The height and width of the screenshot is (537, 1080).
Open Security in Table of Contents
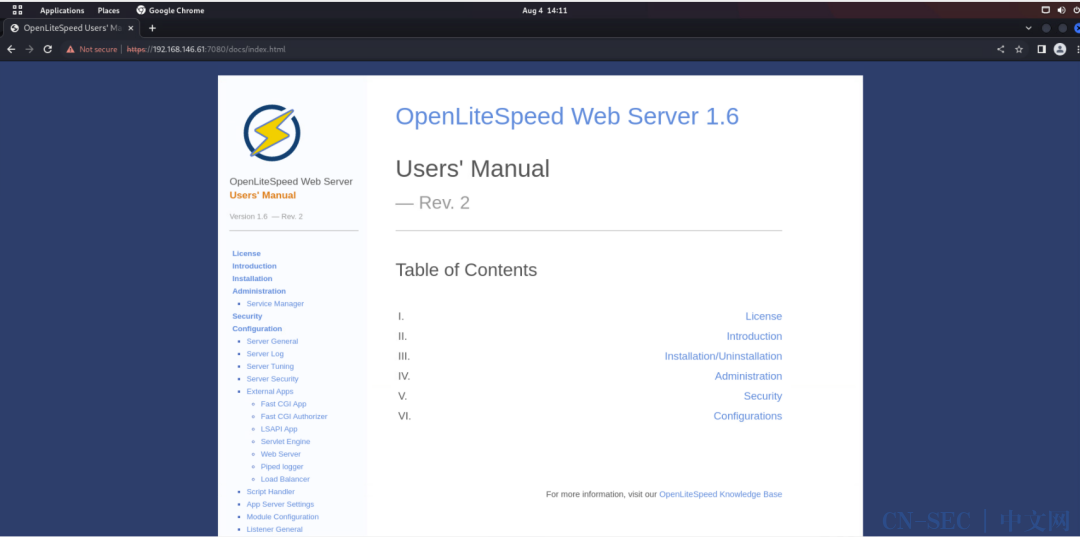click(762, 396)
